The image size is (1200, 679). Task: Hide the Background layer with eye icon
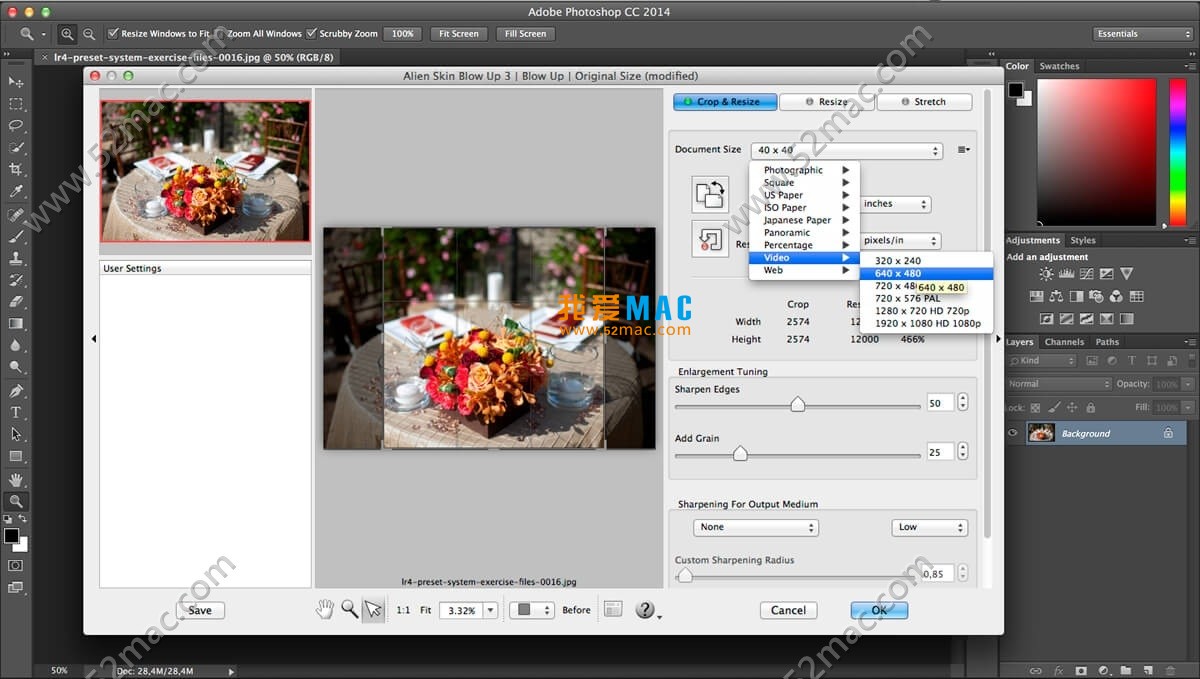click(x=1013, y=433)
